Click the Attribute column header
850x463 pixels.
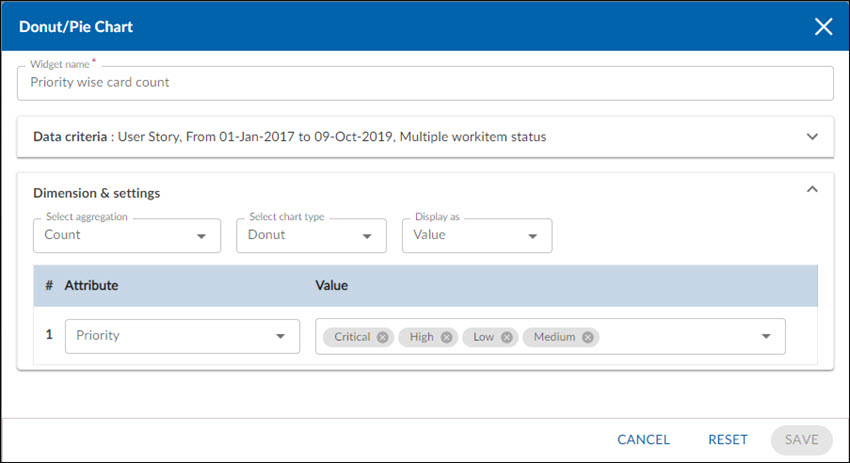coord(91,286)
